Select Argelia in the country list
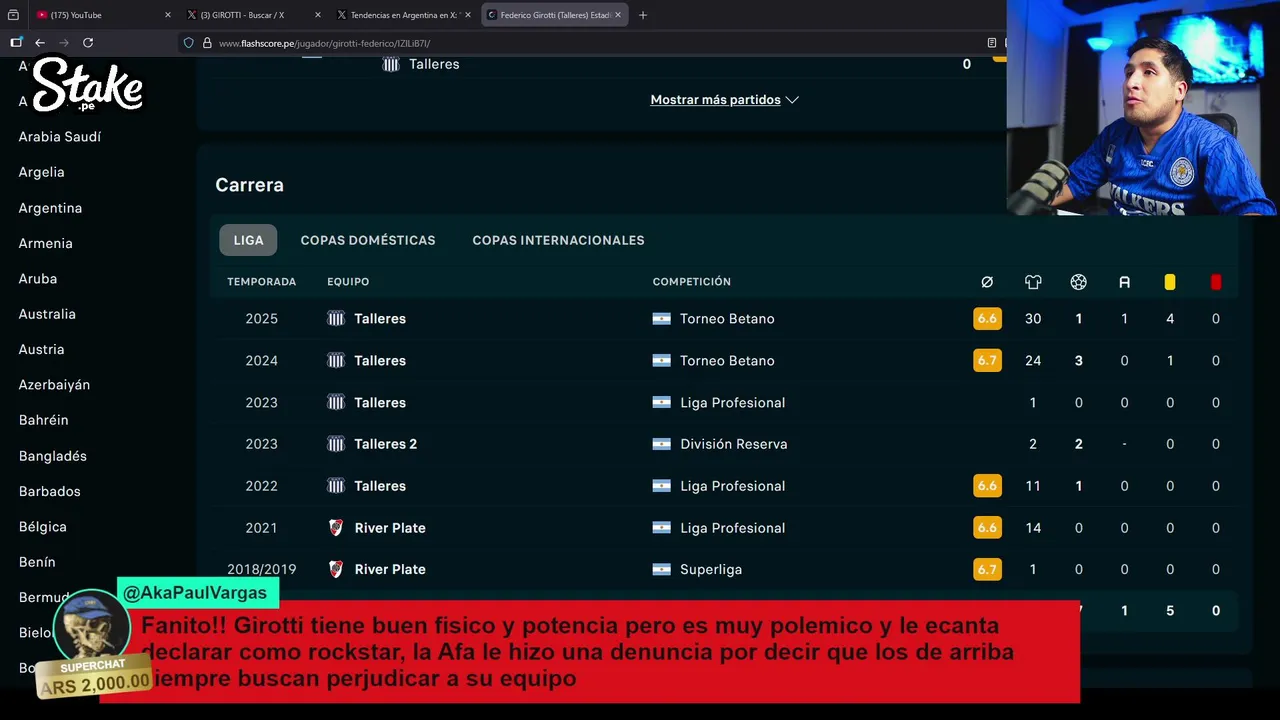 [41, 172]
